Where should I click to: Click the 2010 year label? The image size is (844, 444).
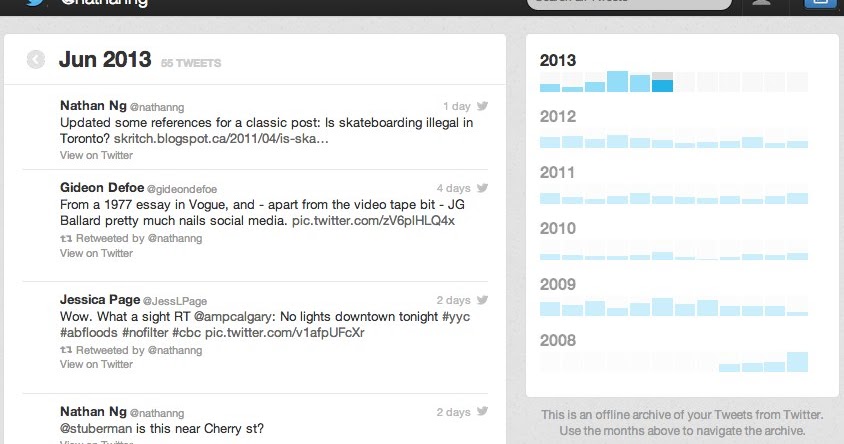[x=558, y=228]
